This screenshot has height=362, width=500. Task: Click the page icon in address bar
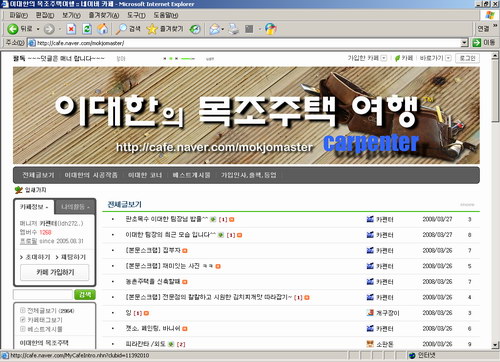pyautogui.click(x=32, y=43)
